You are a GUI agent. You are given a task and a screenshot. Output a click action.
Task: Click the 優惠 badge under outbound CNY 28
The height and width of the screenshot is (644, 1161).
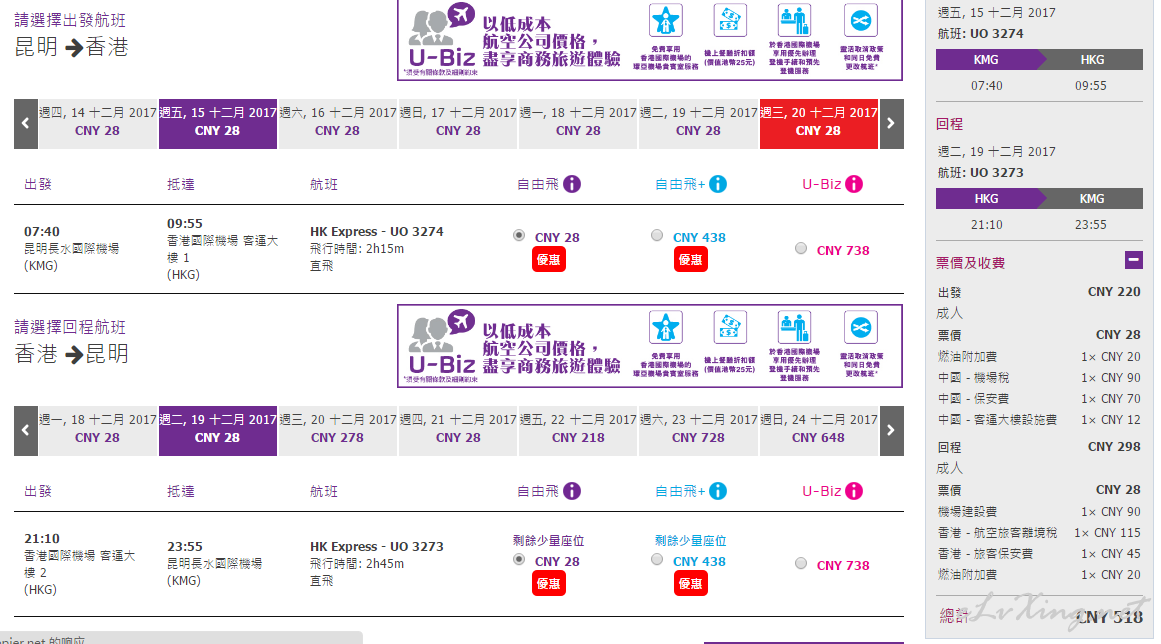tap(549, 260)
